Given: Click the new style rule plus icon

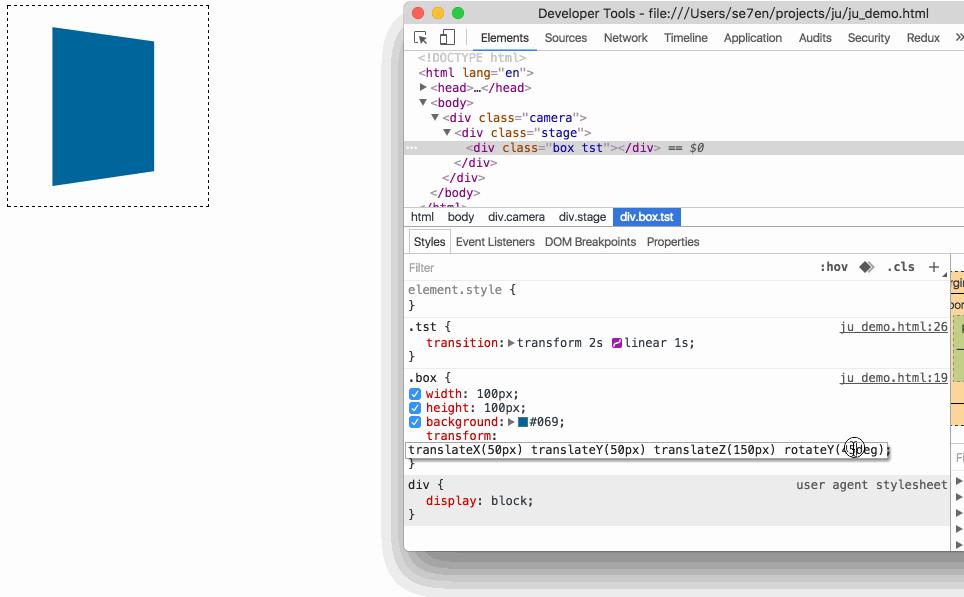Looking at the screenshot, I should tap(934, 267).
